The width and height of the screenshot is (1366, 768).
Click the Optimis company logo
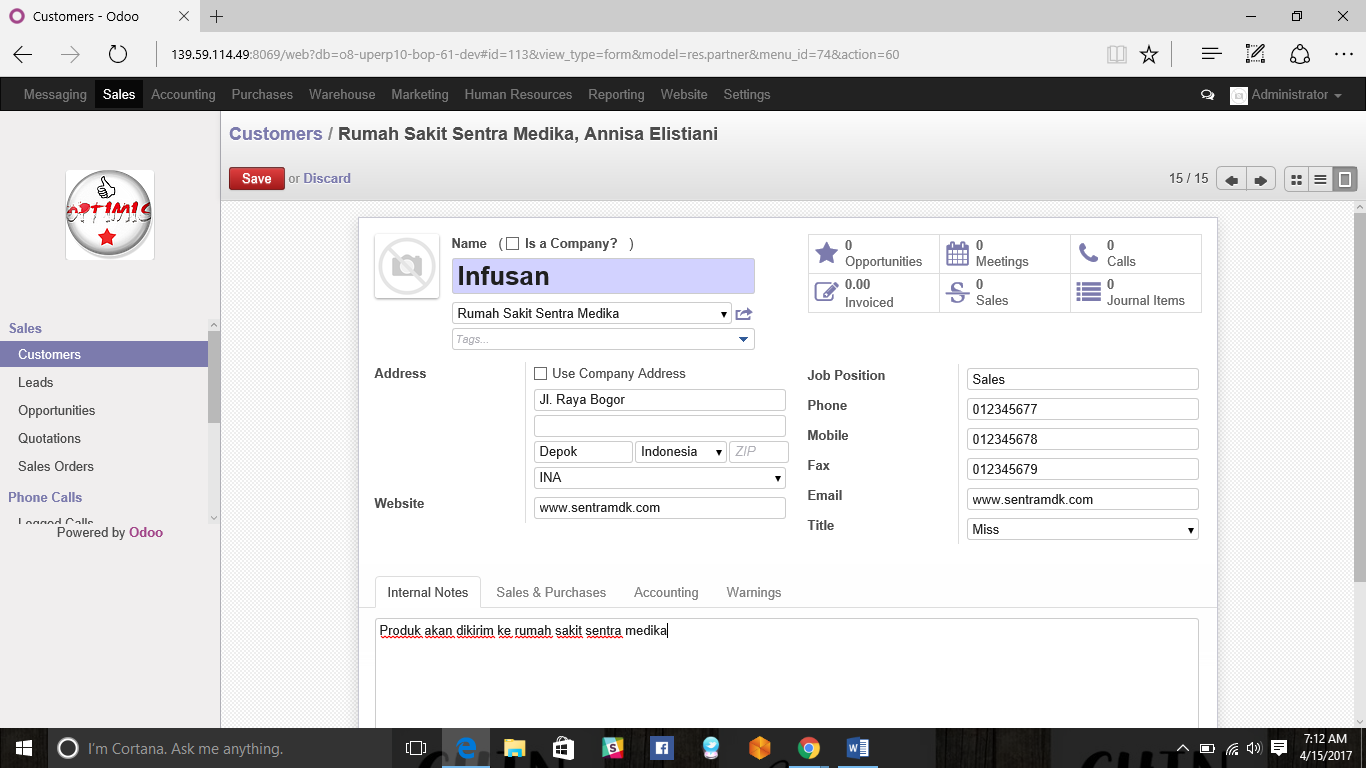[110, 215]
